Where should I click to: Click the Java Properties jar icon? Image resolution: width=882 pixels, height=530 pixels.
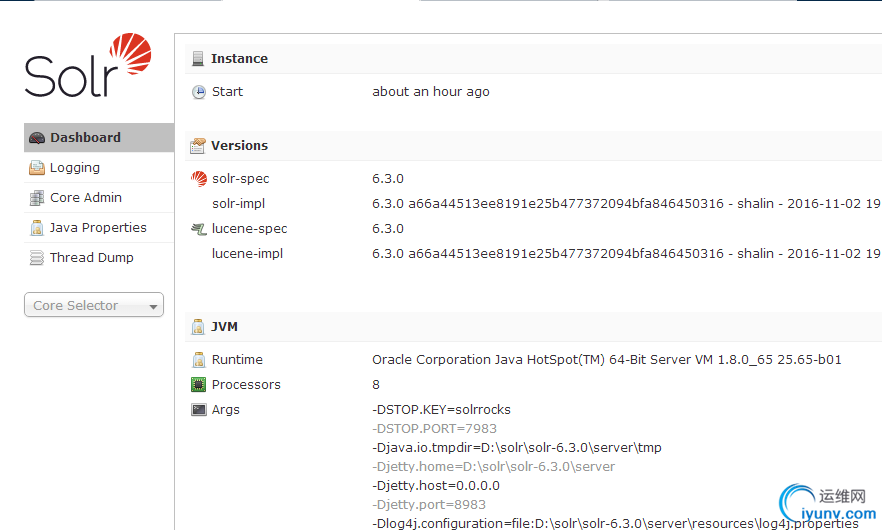coord(37,228)
